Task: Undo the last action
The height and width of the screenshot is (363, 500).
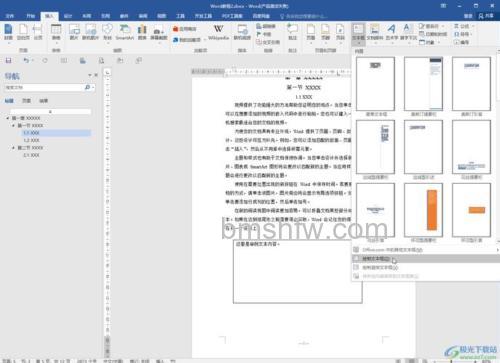Action: pyautogui.click(x=26, y=60)
